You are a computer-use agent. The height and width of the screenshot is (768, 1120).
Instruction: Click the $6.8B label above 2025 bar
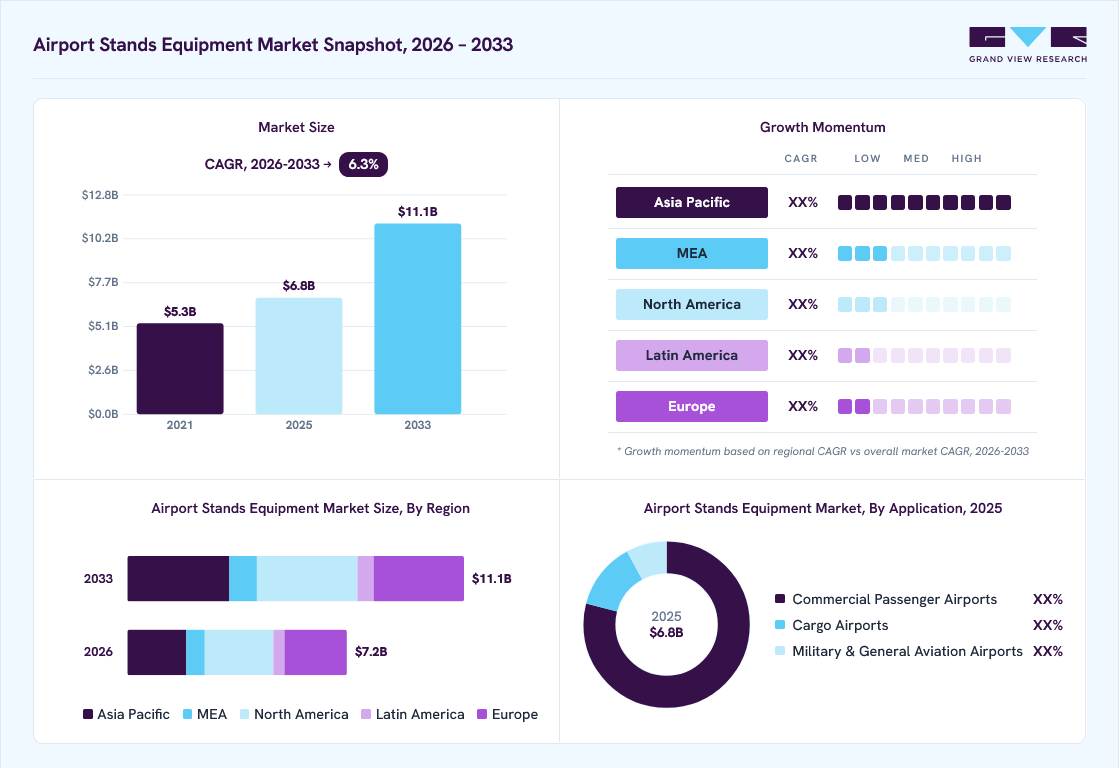tap(299, 286)
